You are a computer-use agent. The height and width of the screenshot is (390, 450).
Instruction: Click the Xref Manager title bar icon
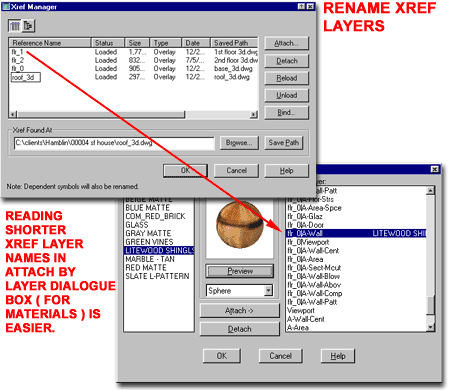point(6,6)
